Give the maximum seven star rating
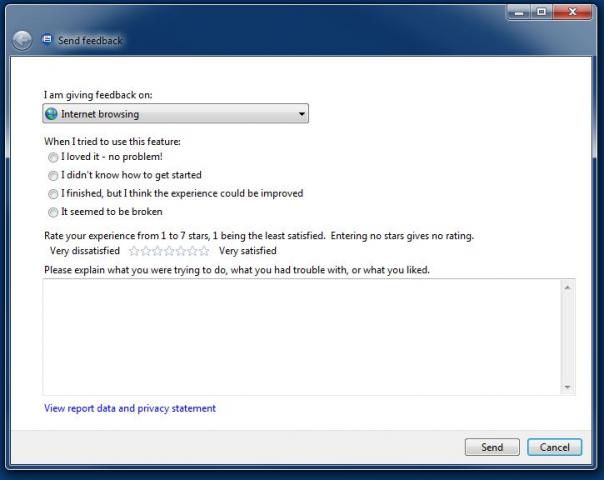This screenshot has height=480, width=604. [x=204, y=251]
